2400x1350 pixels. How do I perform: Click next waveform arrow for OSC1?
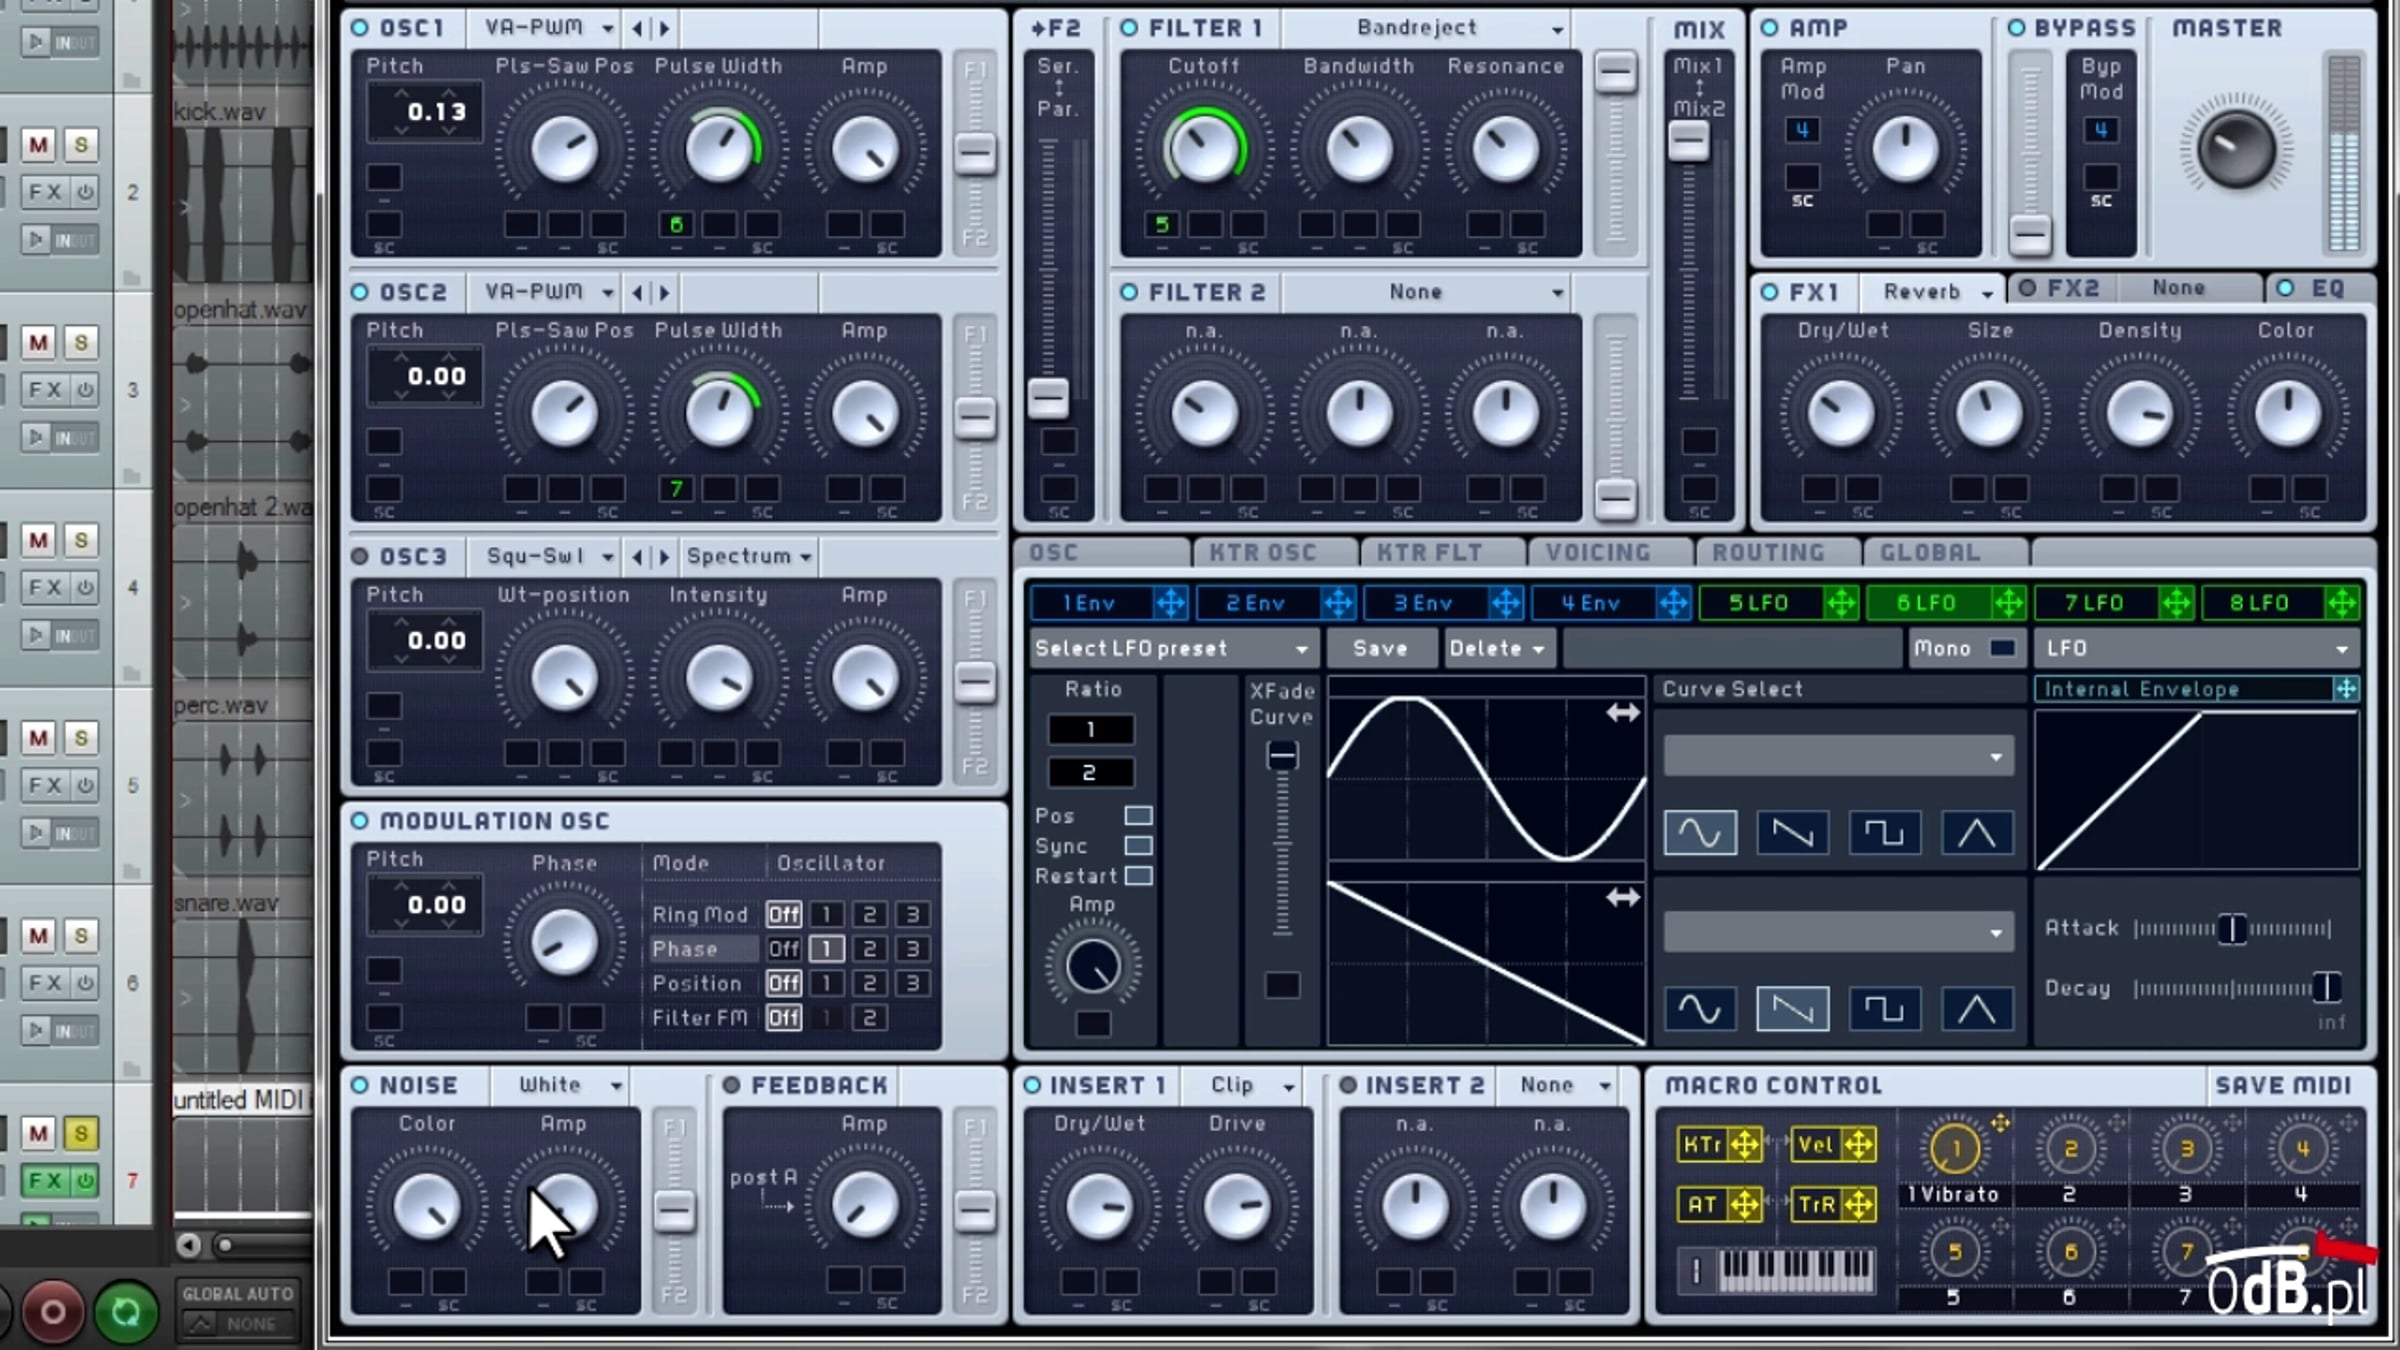[x=664, y=28]
